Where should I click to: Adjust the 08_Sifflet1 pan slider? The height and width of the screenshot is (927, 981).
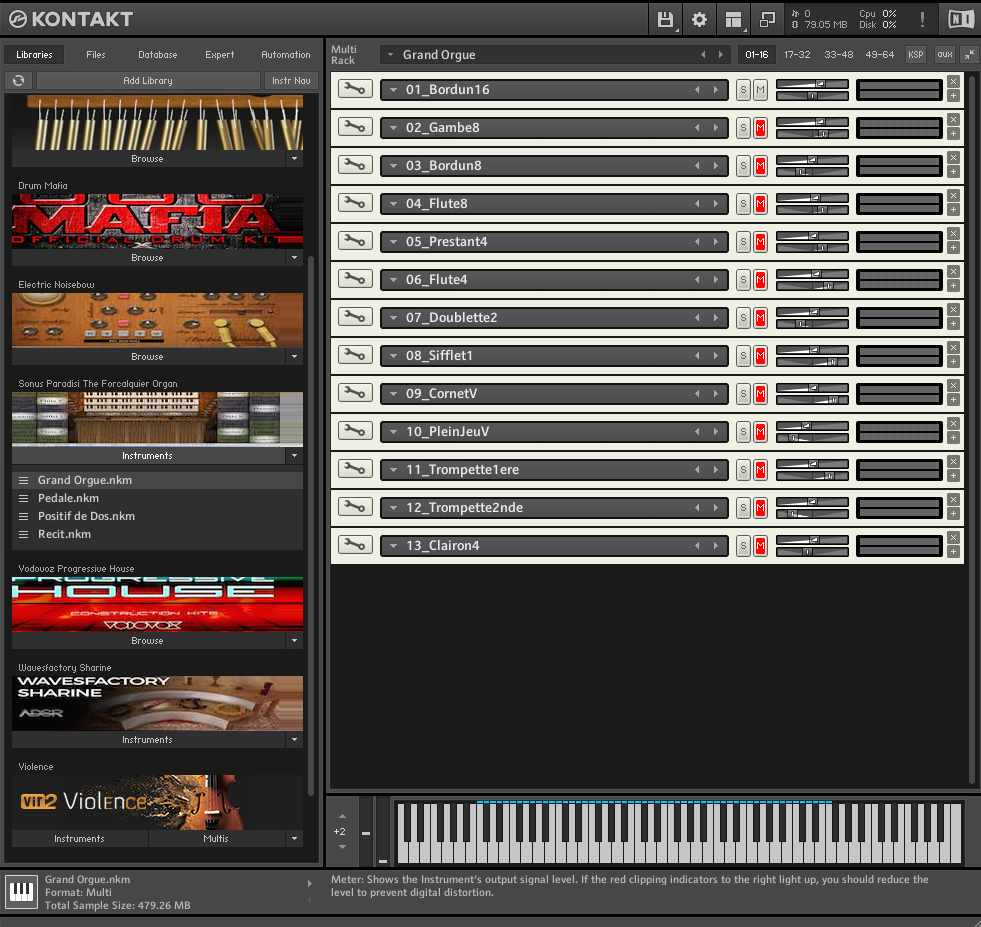811,362
